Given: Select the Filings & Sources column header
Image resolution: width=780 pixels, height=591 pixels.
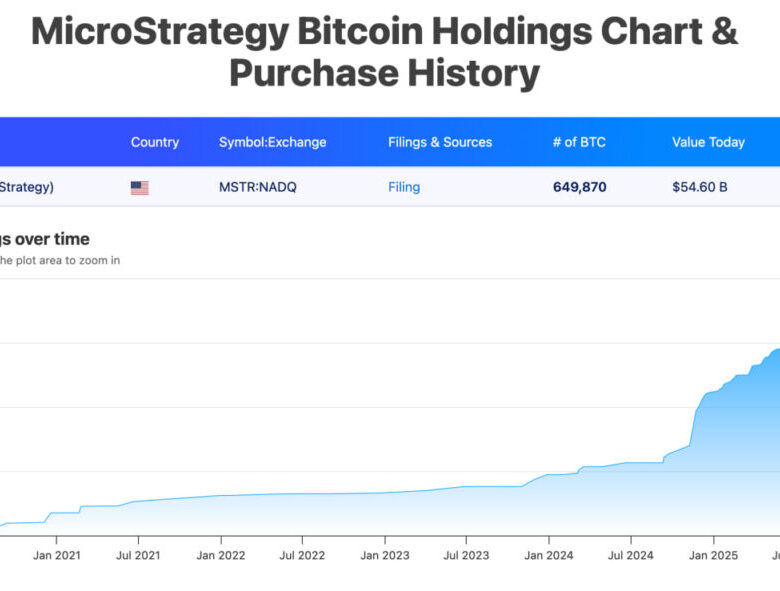Looking at the screenshot, I should click(x=440, y=142).
